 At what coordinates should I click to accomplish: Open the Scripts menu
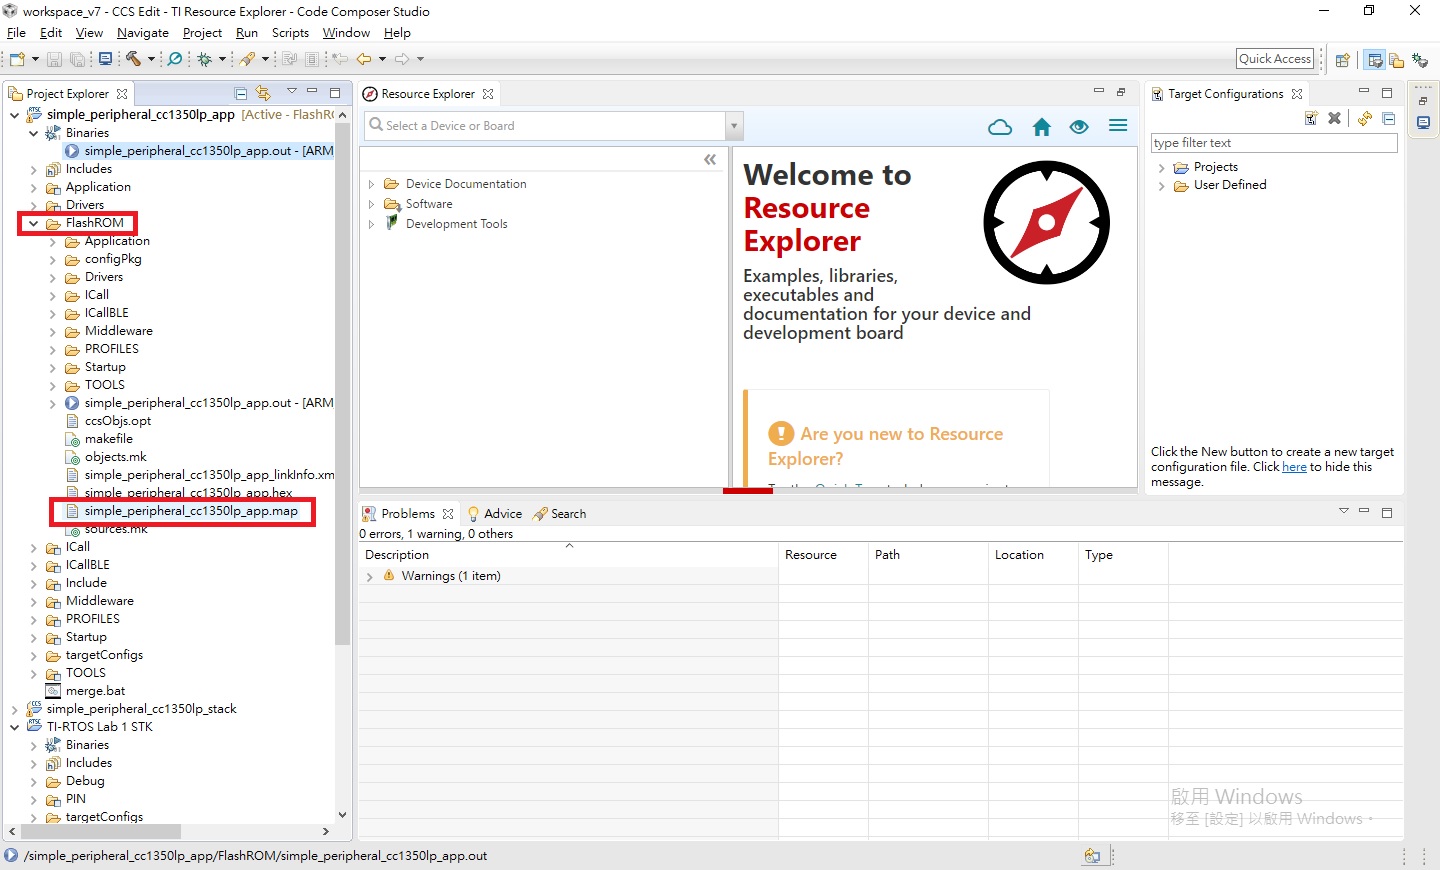coord(290,33)
